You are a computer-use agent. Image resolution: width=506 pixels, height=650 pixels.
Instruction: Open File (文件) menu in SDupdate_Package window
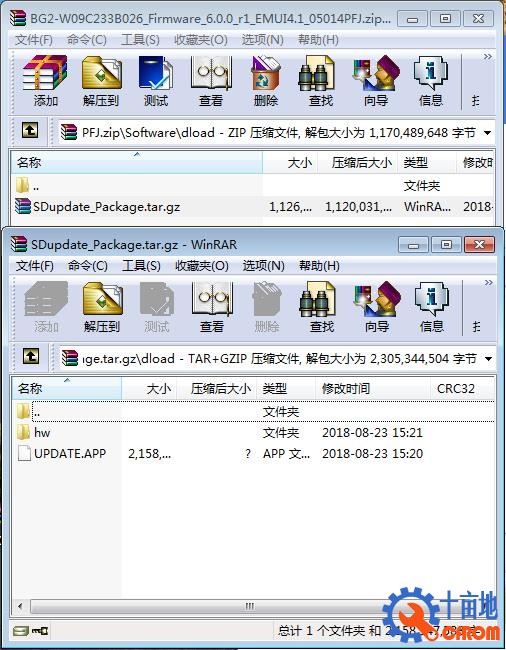tap(34, 266)
